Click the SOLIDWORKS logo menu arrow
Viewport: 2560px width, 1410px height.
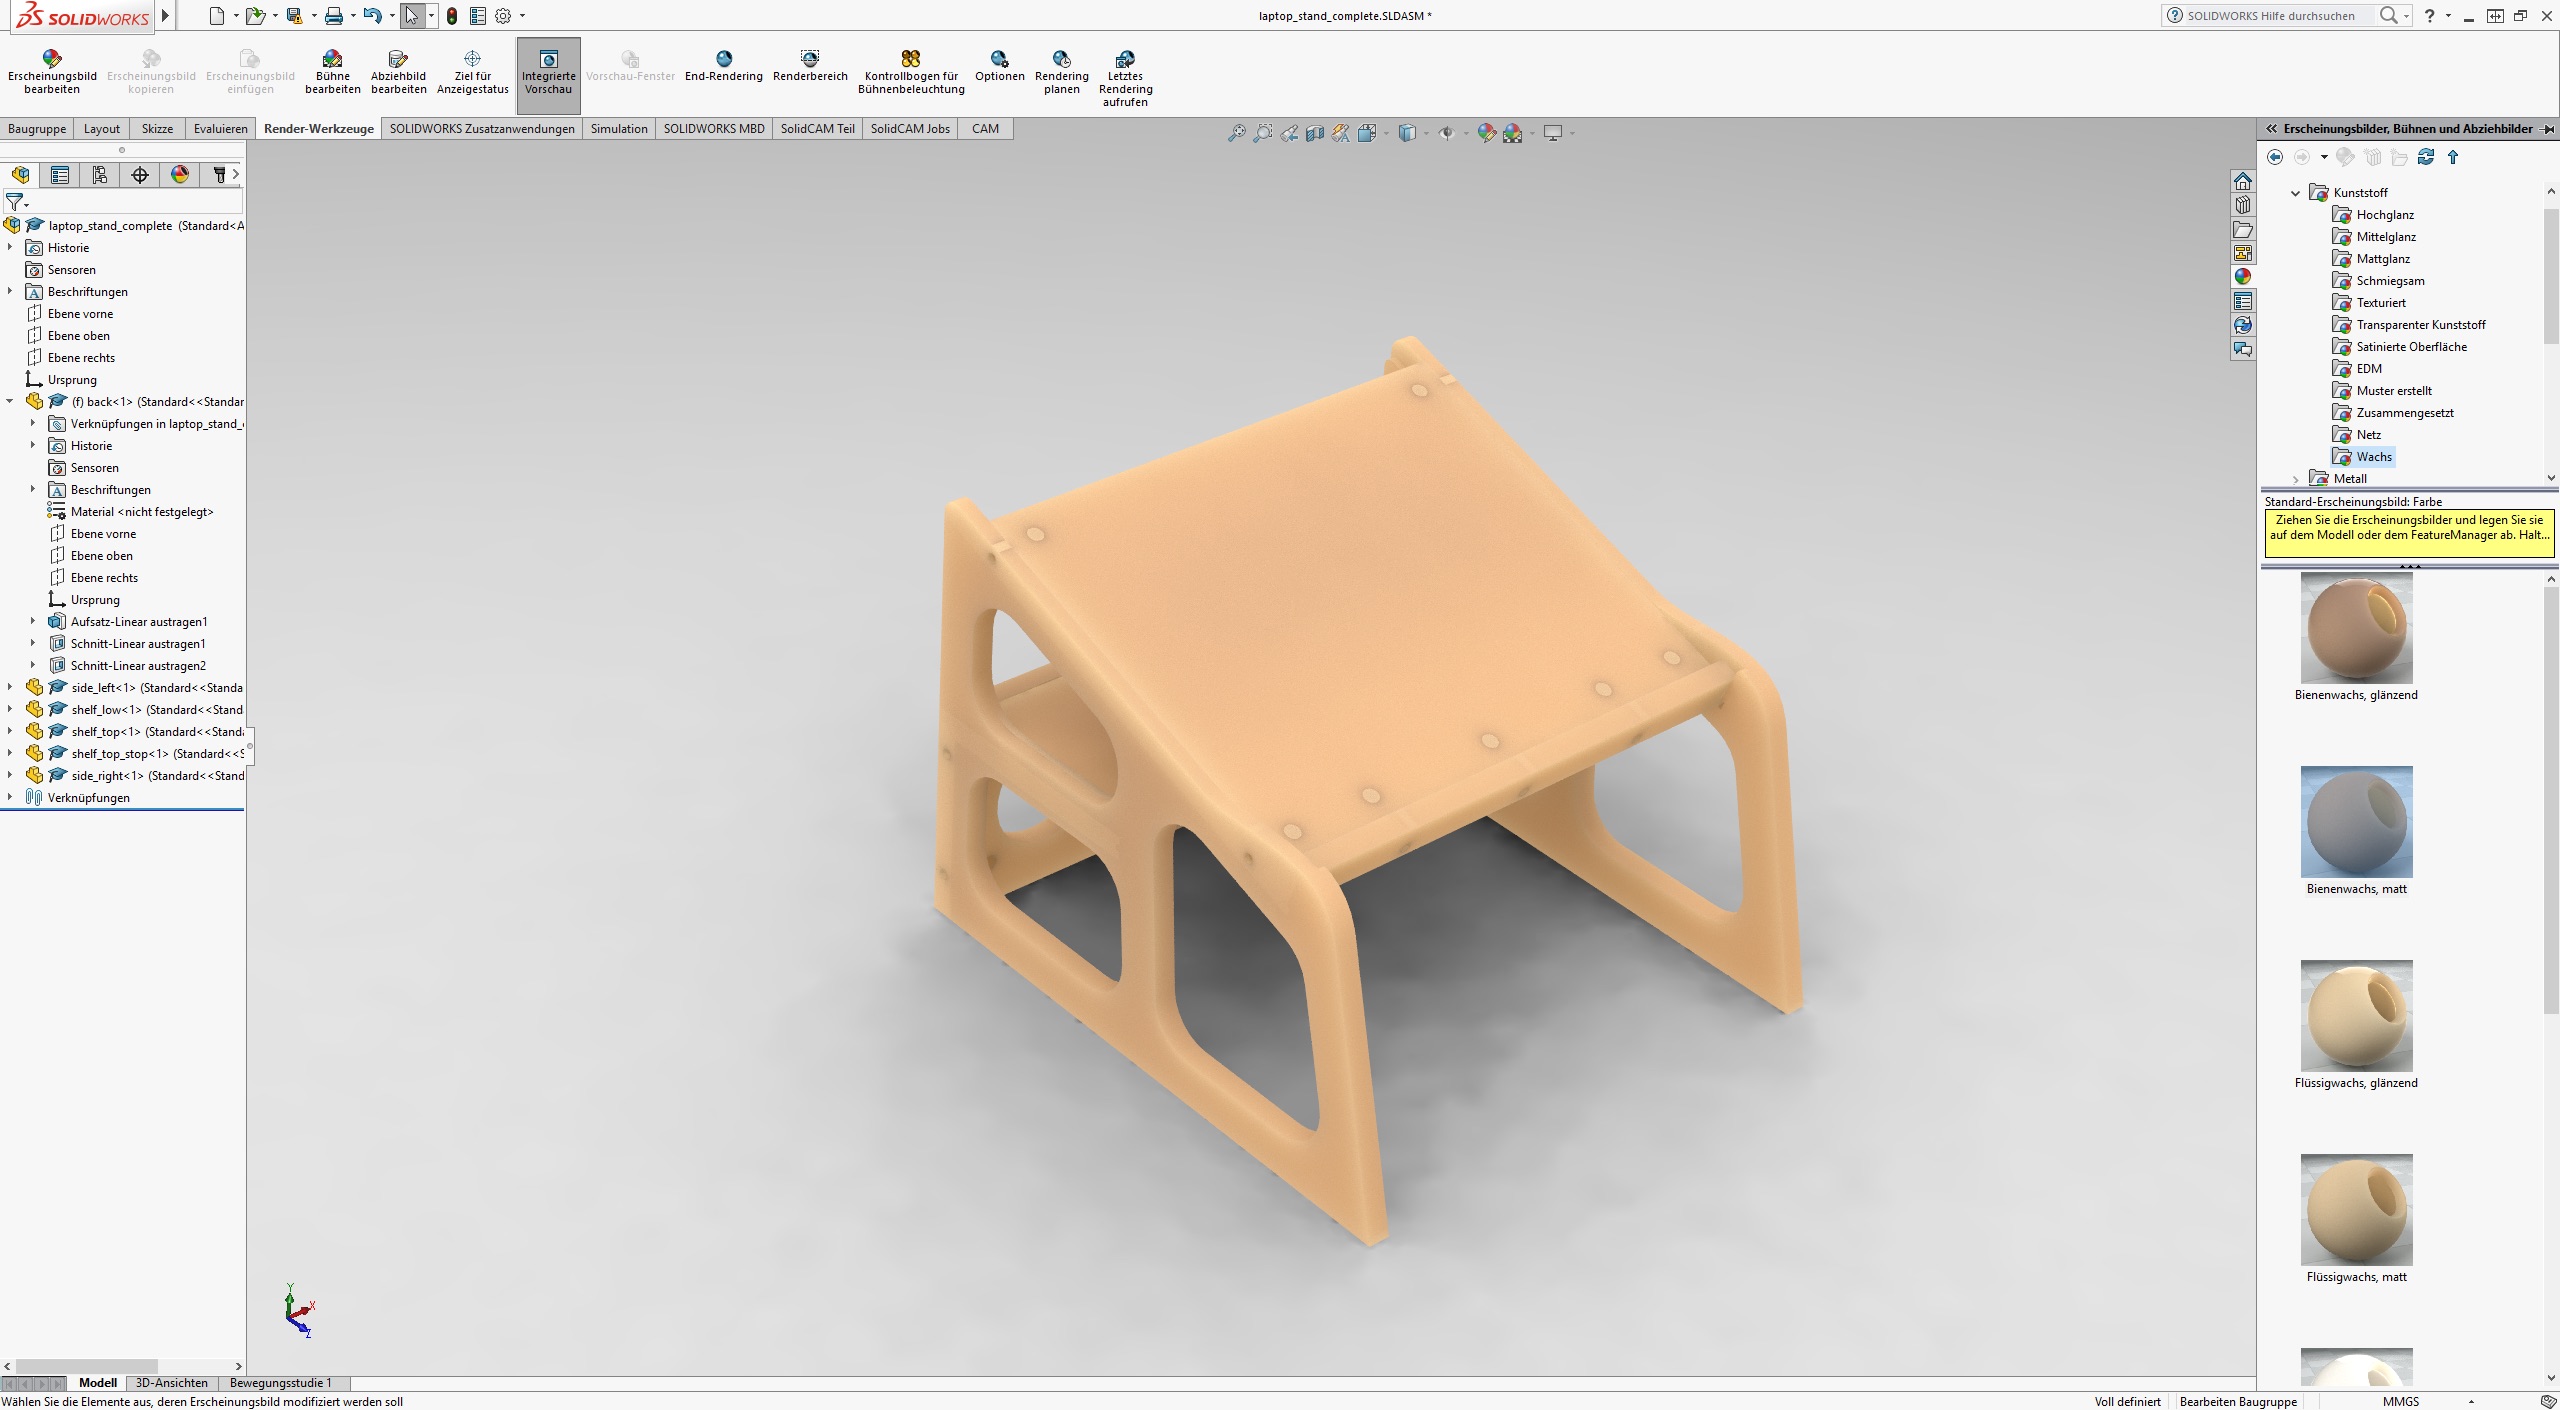pyautogui.click(x=166, y=16)
